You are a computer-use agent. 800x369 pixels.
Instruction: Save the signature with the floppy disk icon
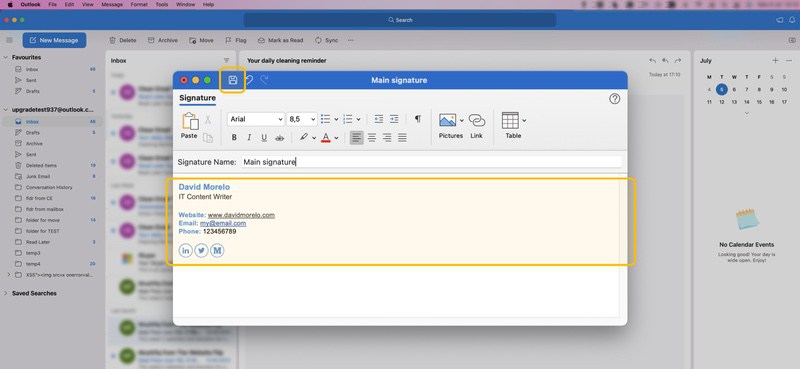pos(233,80)
